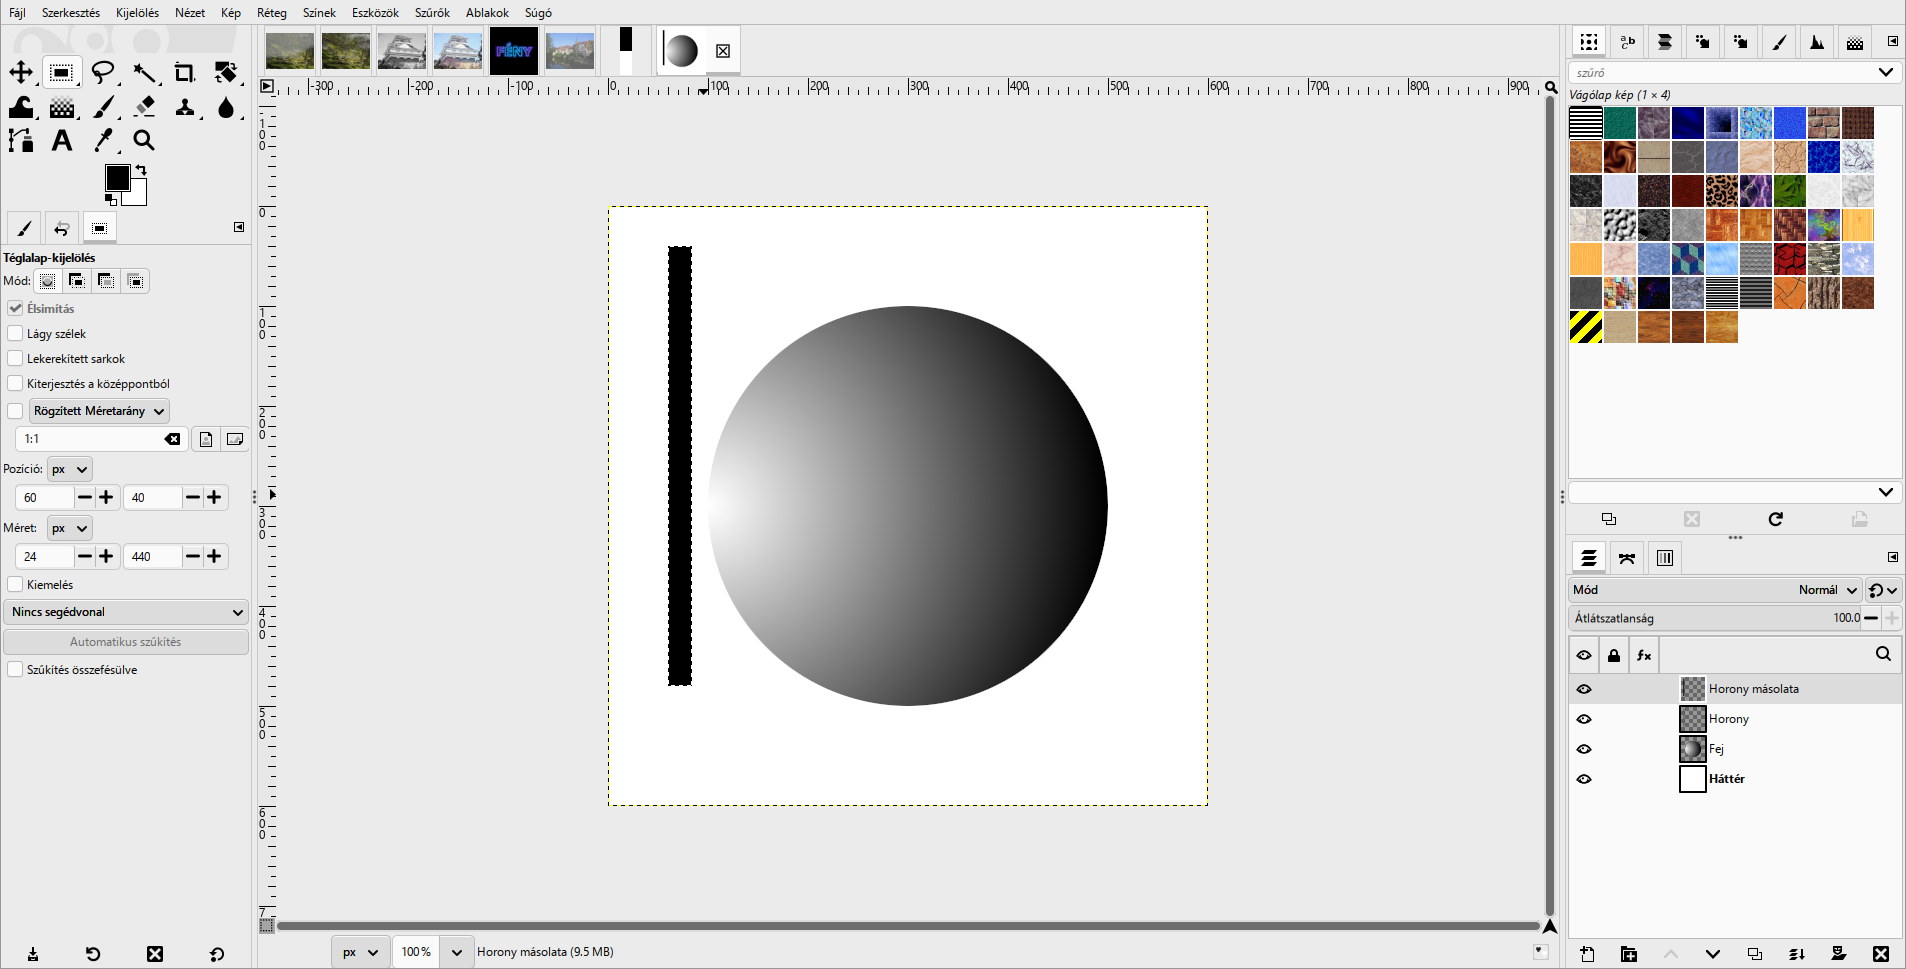Create a new layer from layers panel
1906x969 pixels.
[1587, 954]
